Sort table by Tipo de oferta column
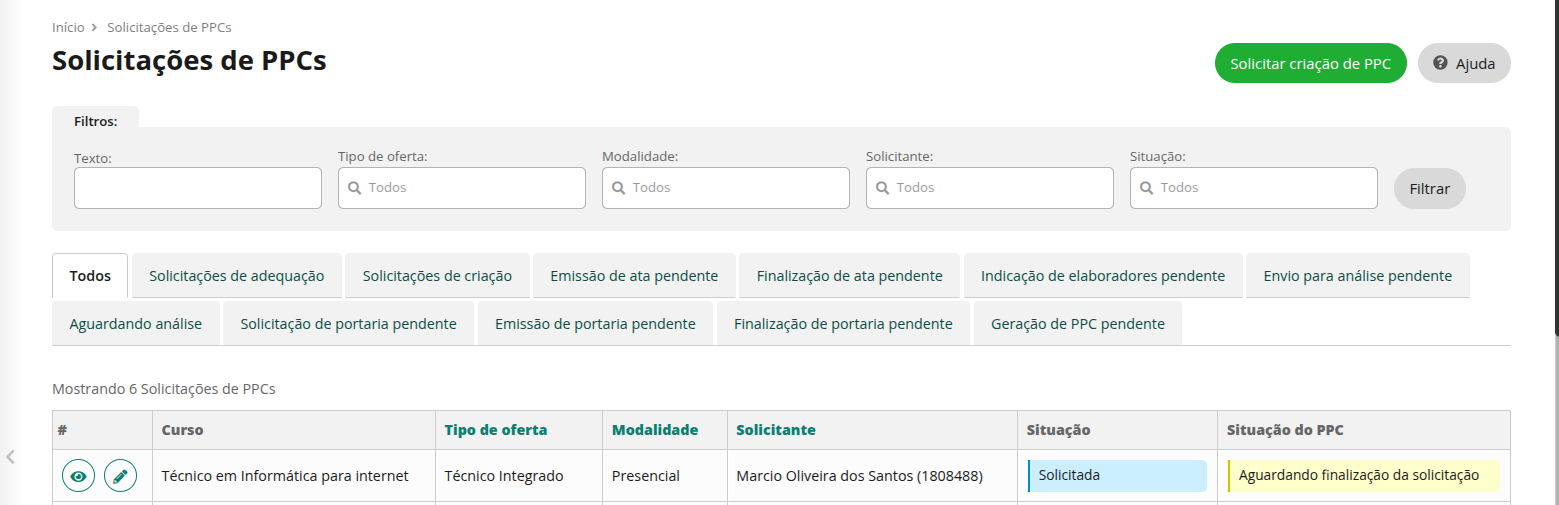1559x505 pixels. pos(495,430)
